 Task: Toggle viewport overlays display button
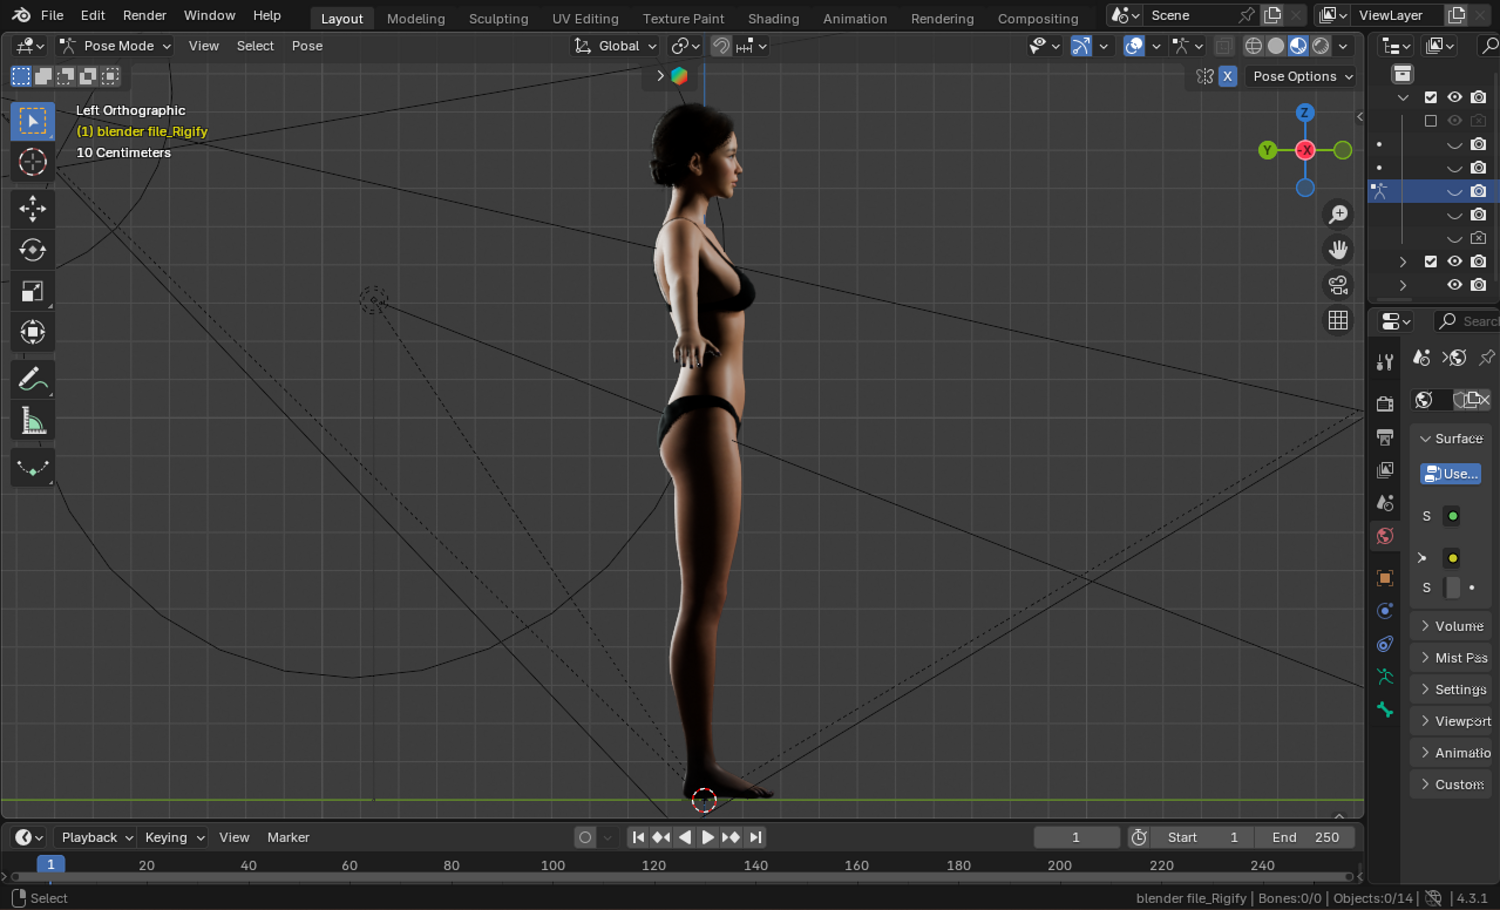tap(1133, 46)
